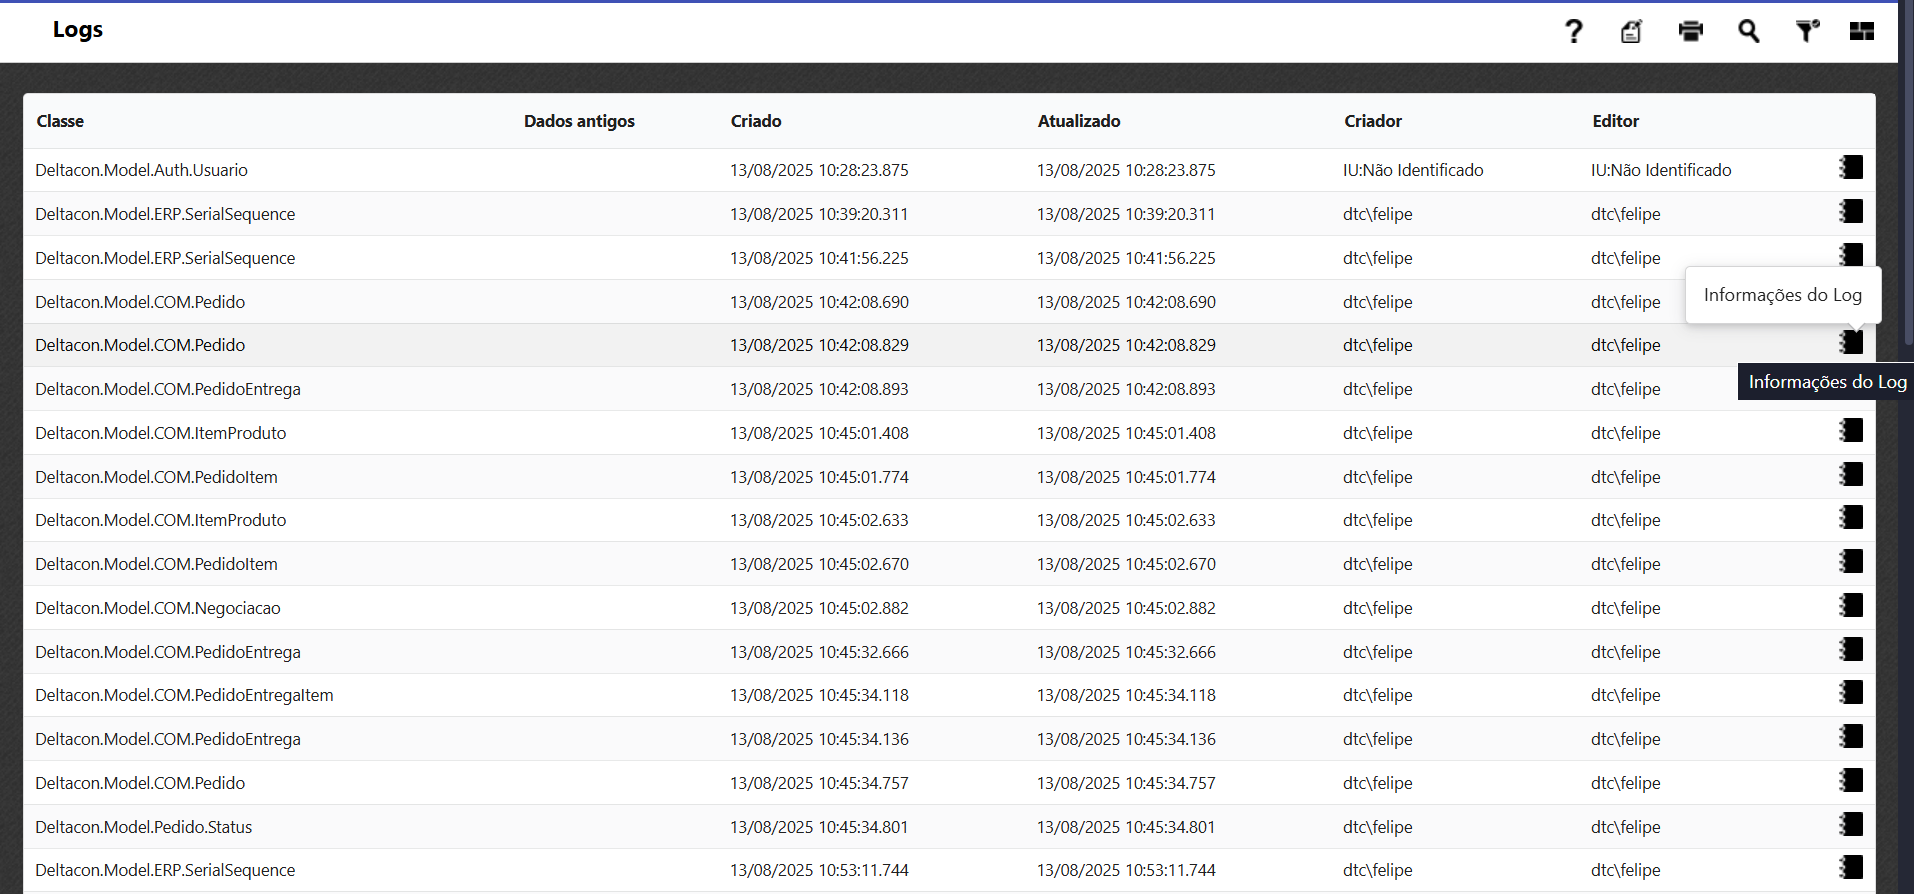Open the help question mark icon

pos(1573,32)
